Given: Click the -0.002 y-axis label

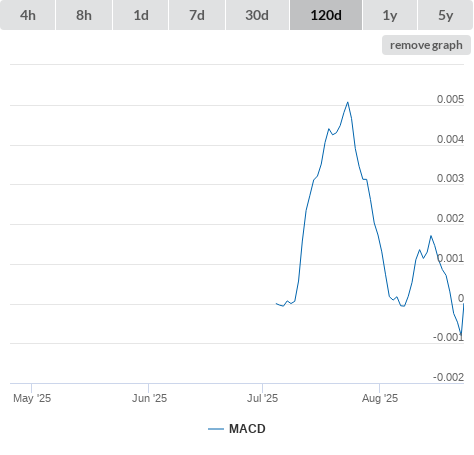Looking at the screenshot, I should [x=448, y=377].
